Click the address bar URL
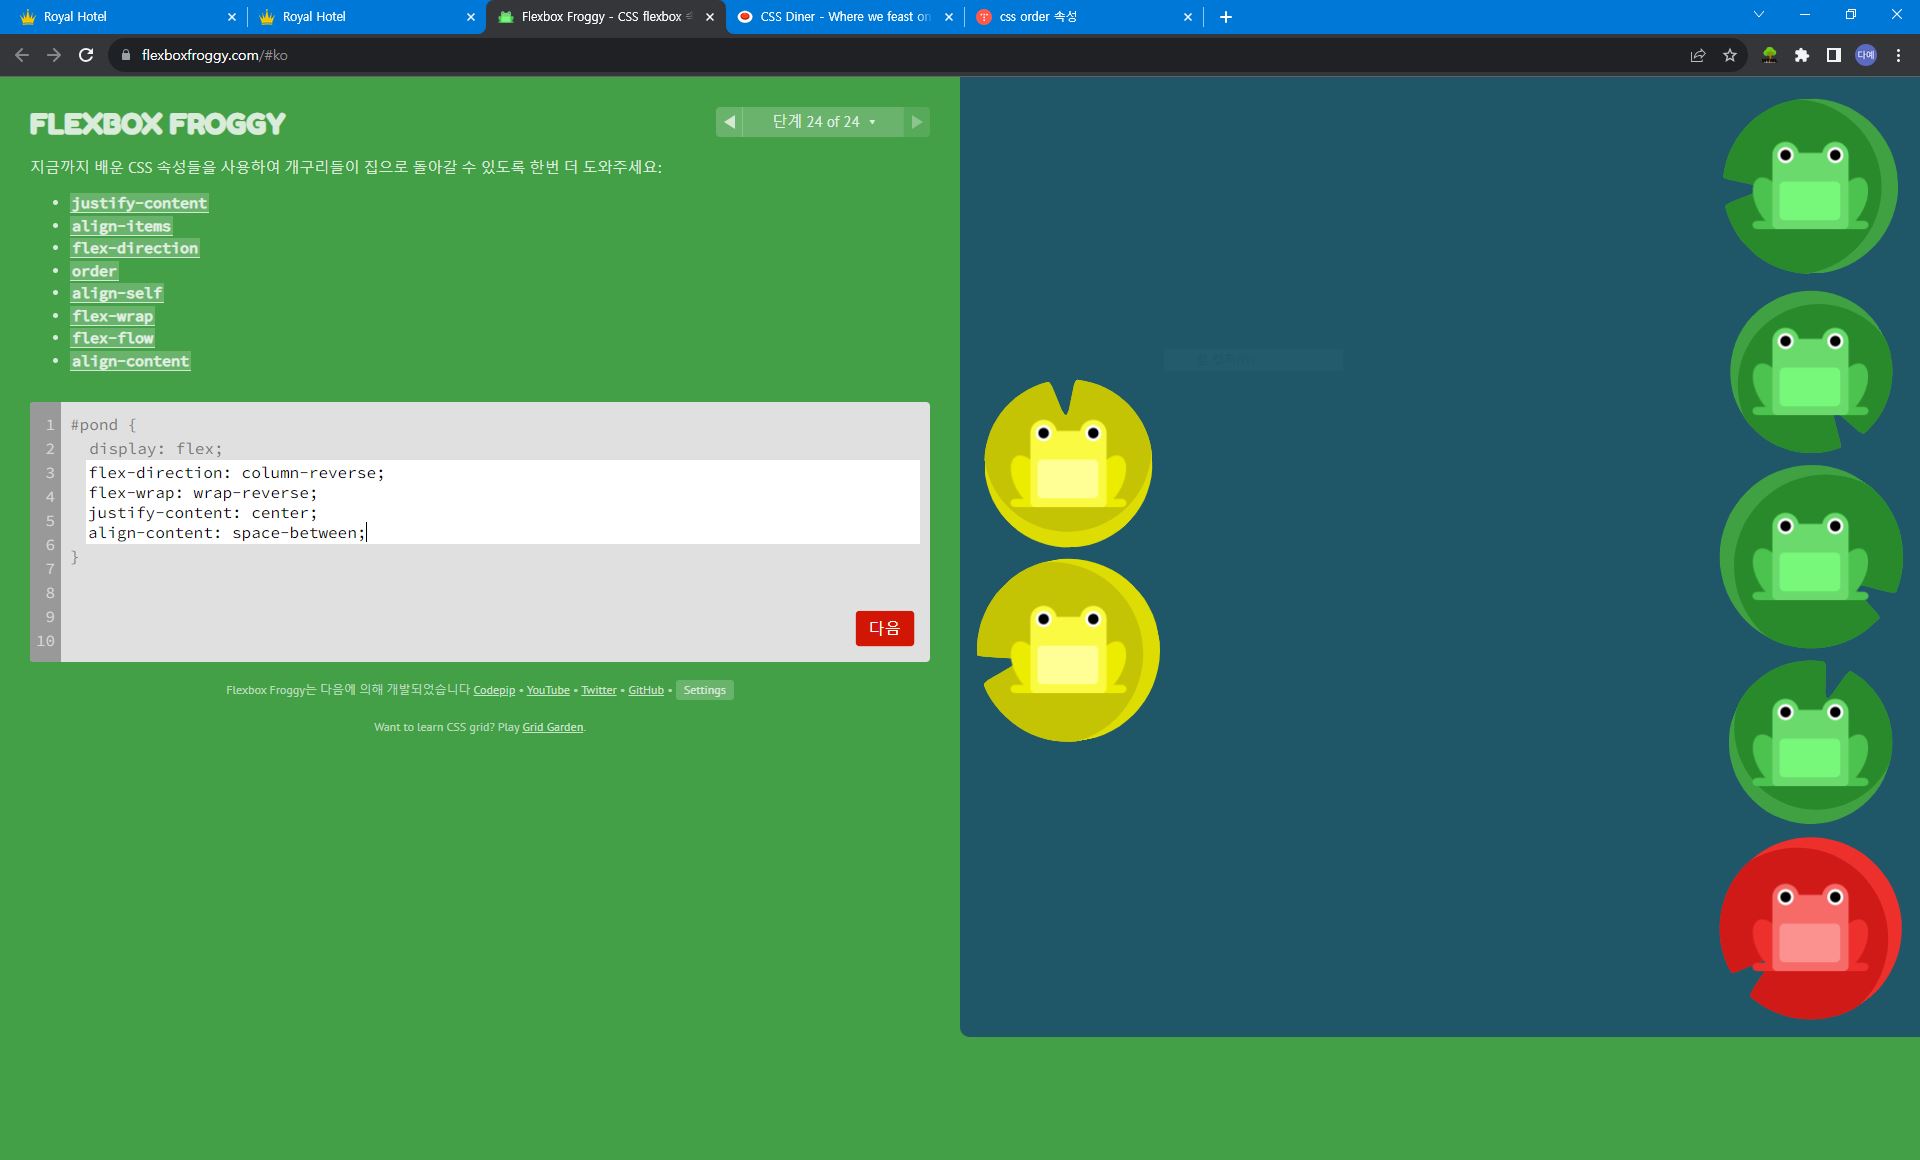 214,55
